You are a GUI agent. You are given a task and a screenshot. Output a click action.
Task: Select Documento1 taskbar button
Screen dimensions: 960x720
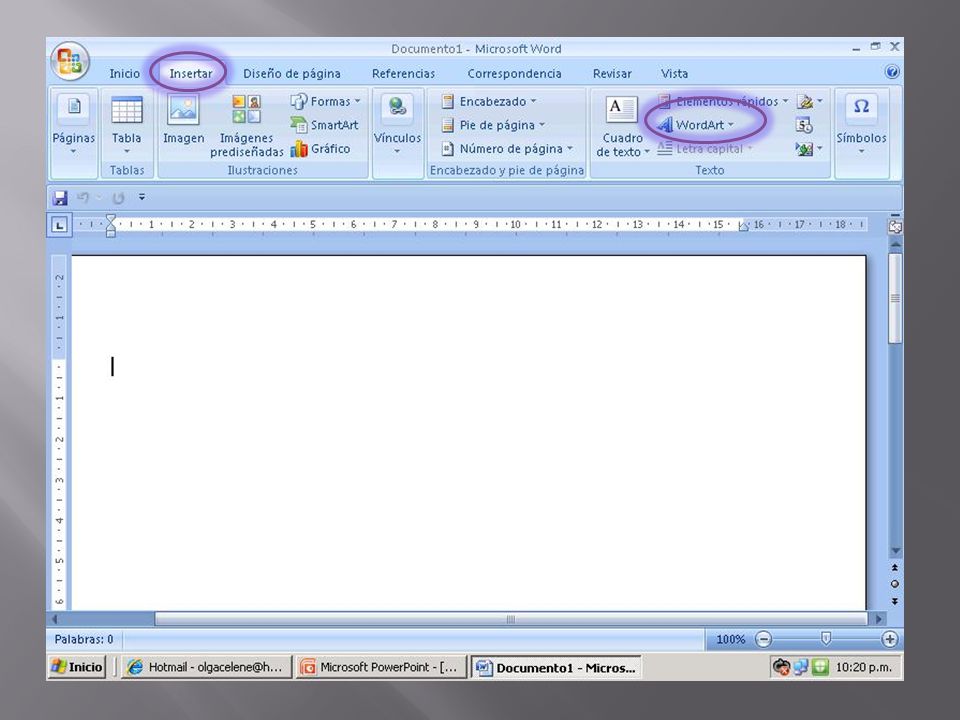coord(556,667)
